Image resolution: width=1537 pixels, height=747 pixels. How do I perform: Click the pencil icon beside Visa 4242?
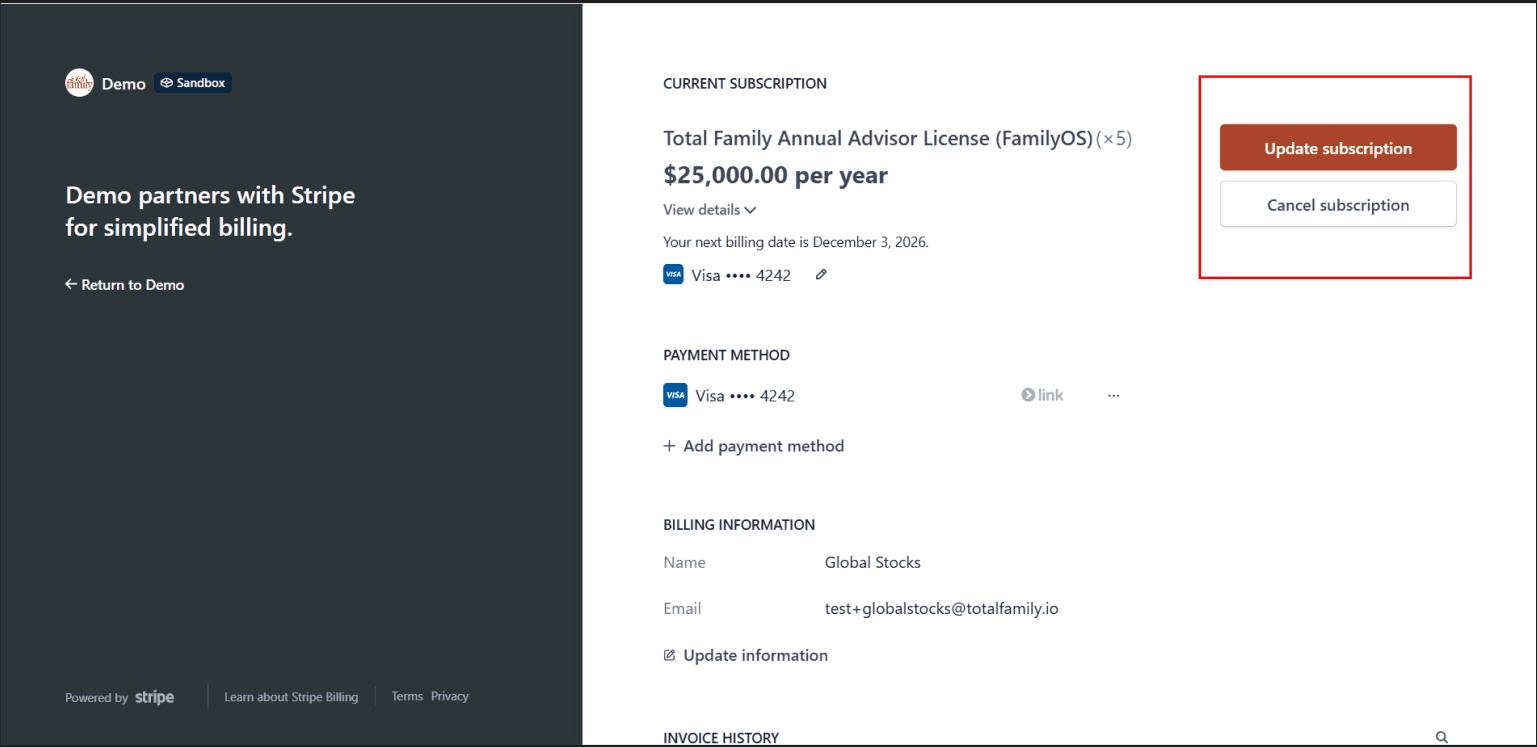coord(821,274)
